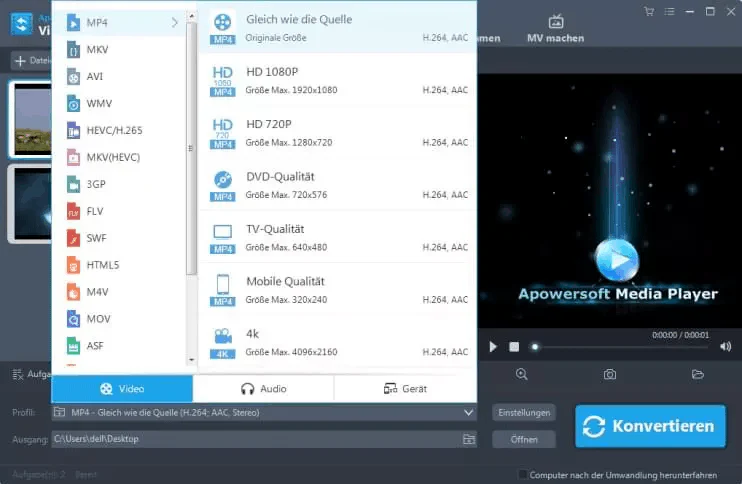
Task: Choose DVD-Qualität preset
Action: [337, 185]
